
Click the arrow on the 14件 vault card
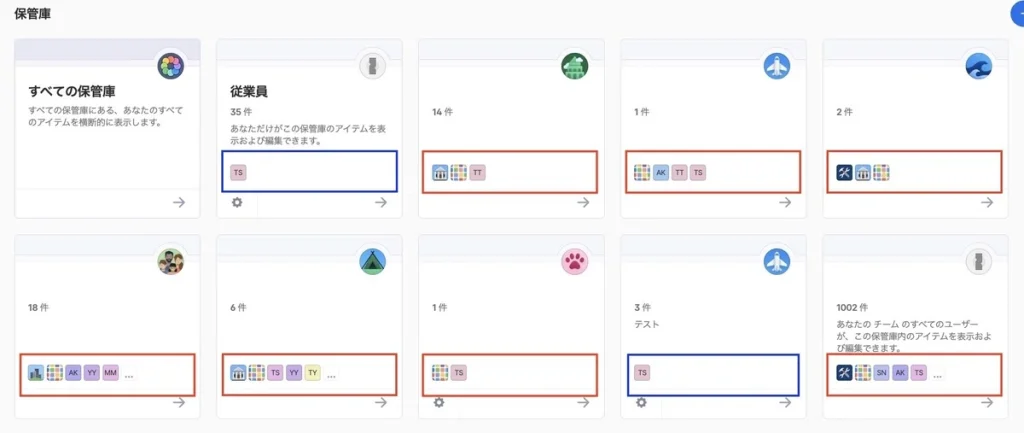[x=583, y=202]
